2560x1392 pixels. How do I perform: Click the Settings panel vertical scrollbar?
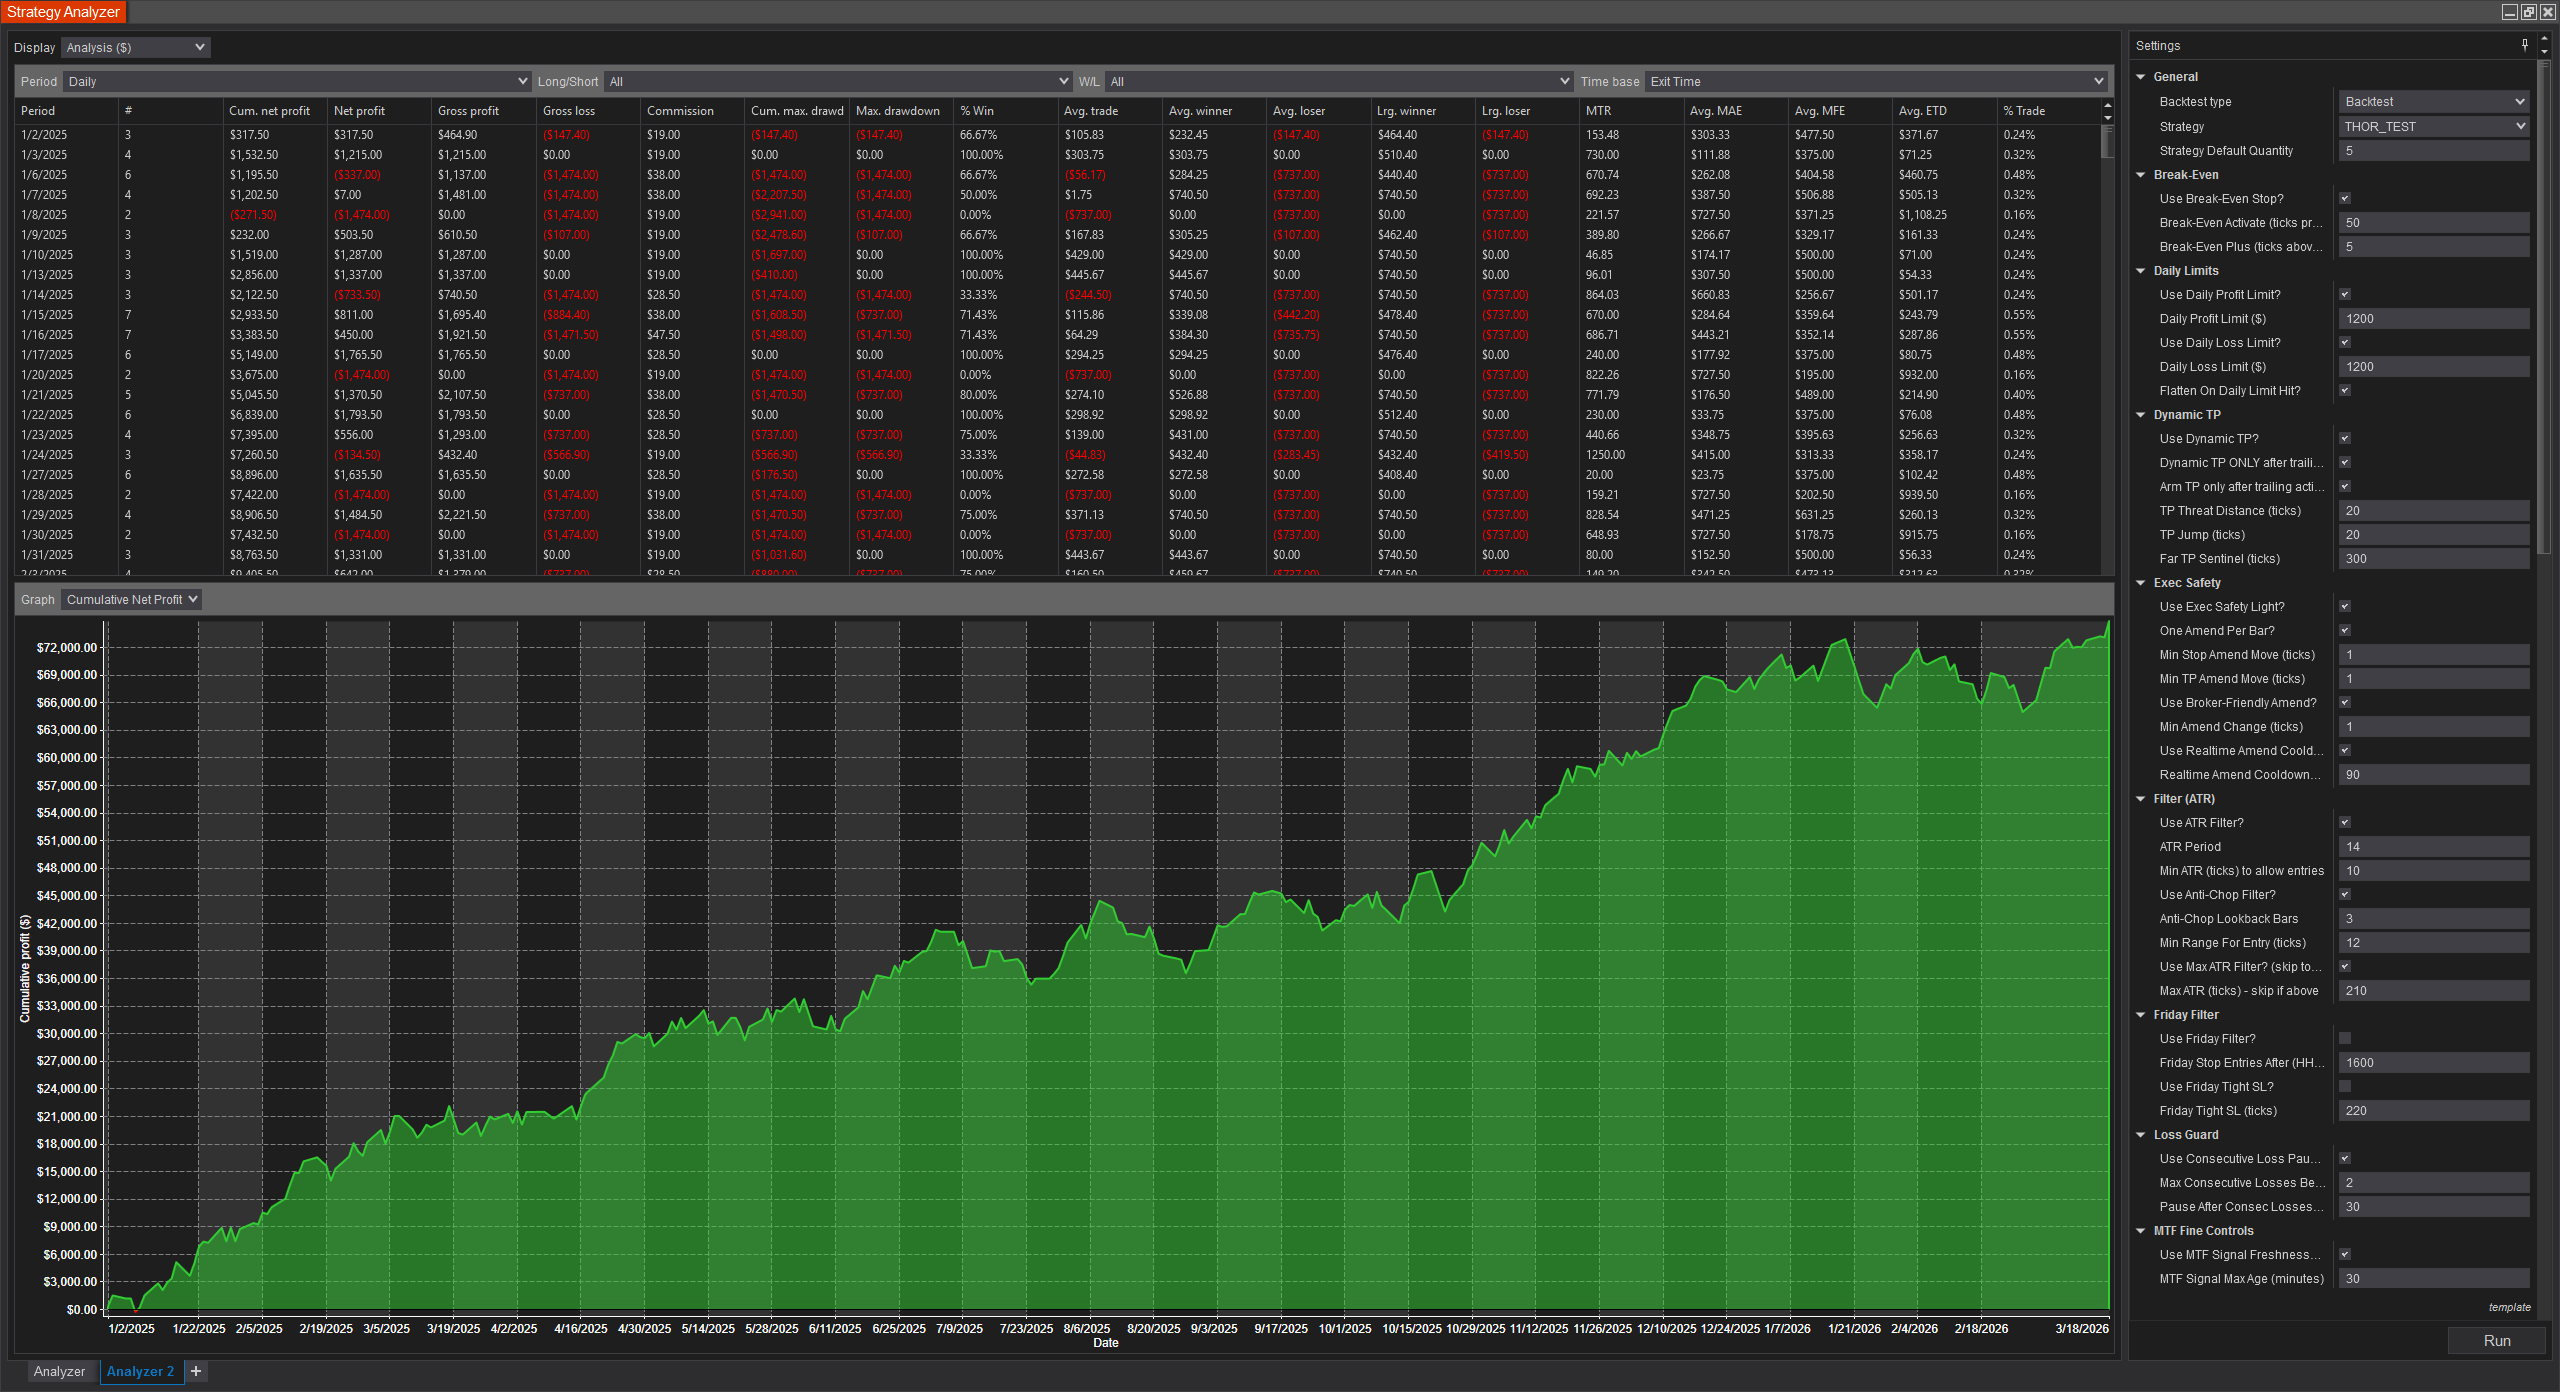point(2544,300)
